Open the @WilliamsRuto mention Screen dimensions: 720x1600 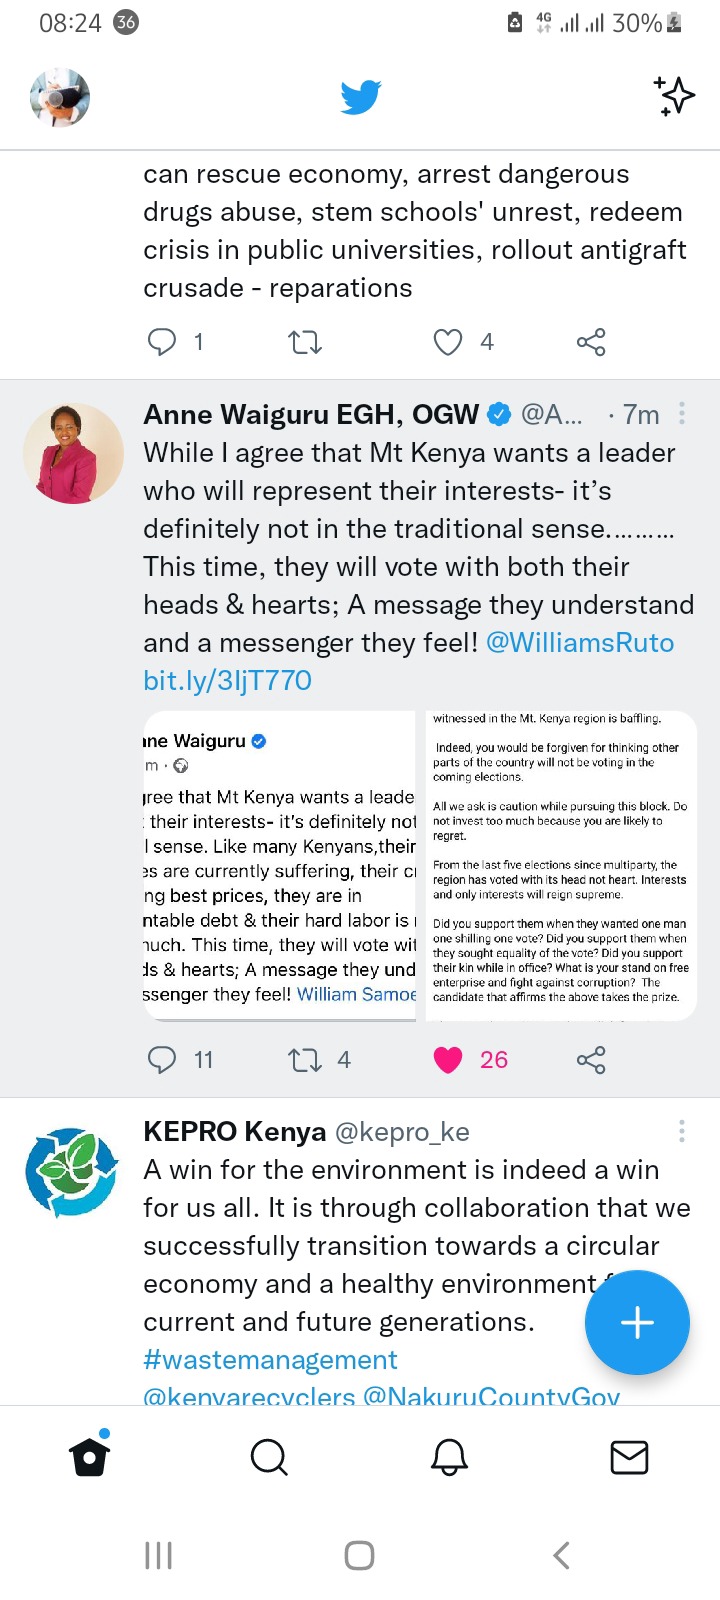click(x=580, y=642)
